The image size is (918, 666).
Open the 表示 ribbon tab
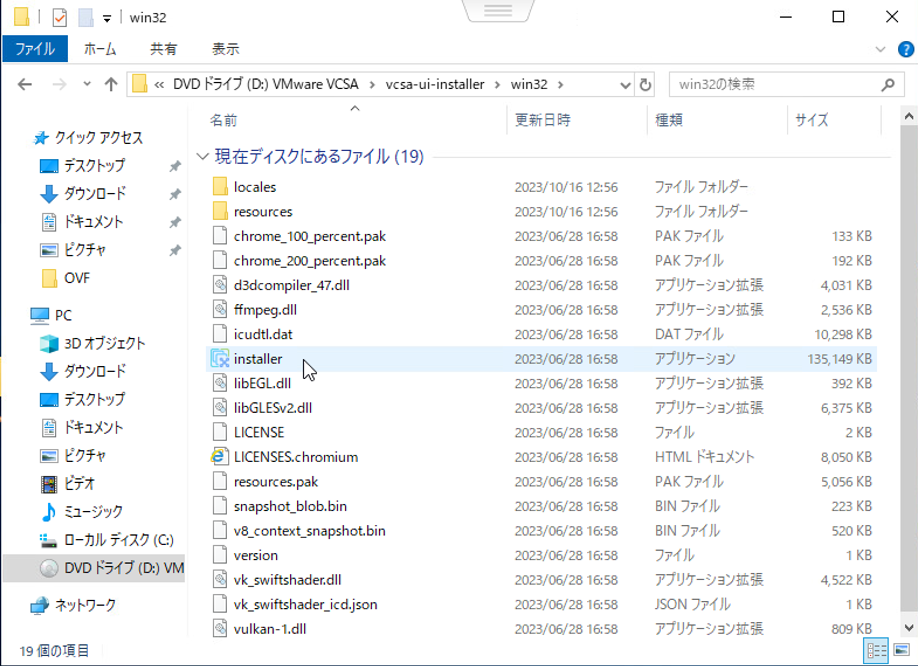click(x=225, y=48)
